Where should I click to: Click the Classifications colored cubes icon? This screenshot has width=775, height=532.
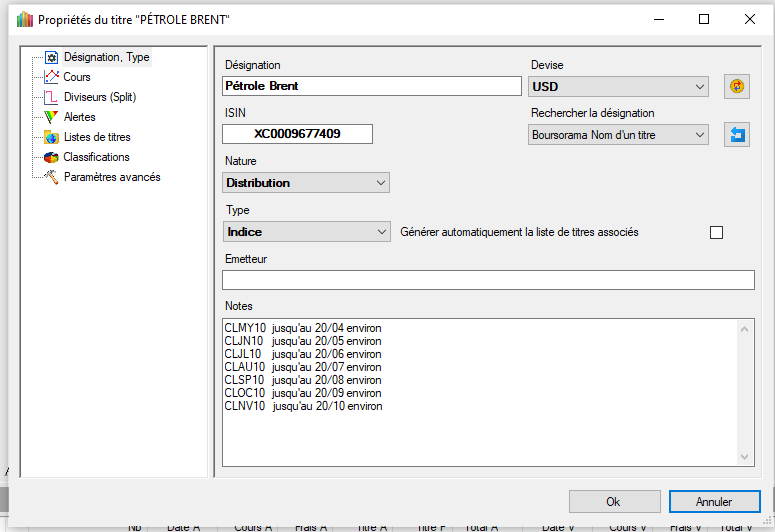[52, 158]
